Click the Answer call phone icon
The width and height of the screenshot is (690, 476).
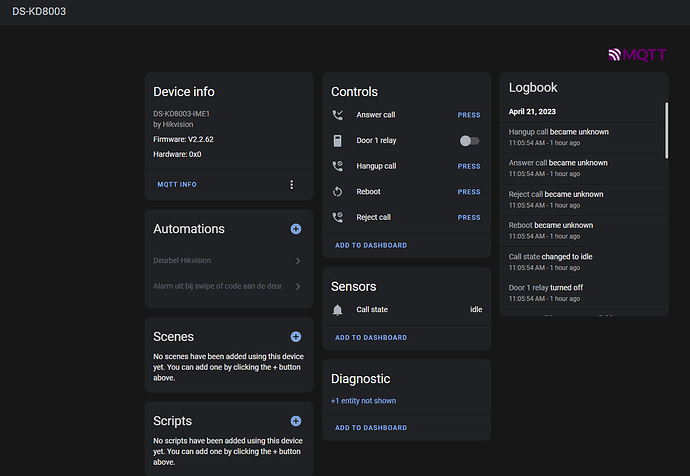(338, 115)
